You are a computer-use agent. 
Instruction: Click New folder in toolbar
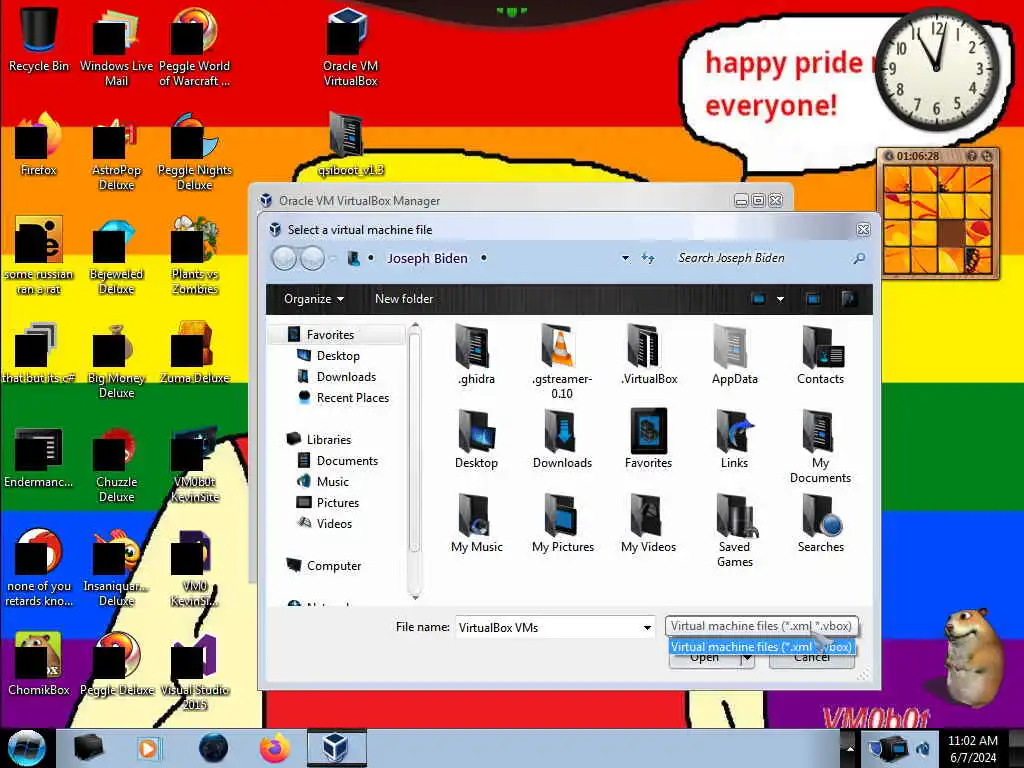tap(404, 299)
